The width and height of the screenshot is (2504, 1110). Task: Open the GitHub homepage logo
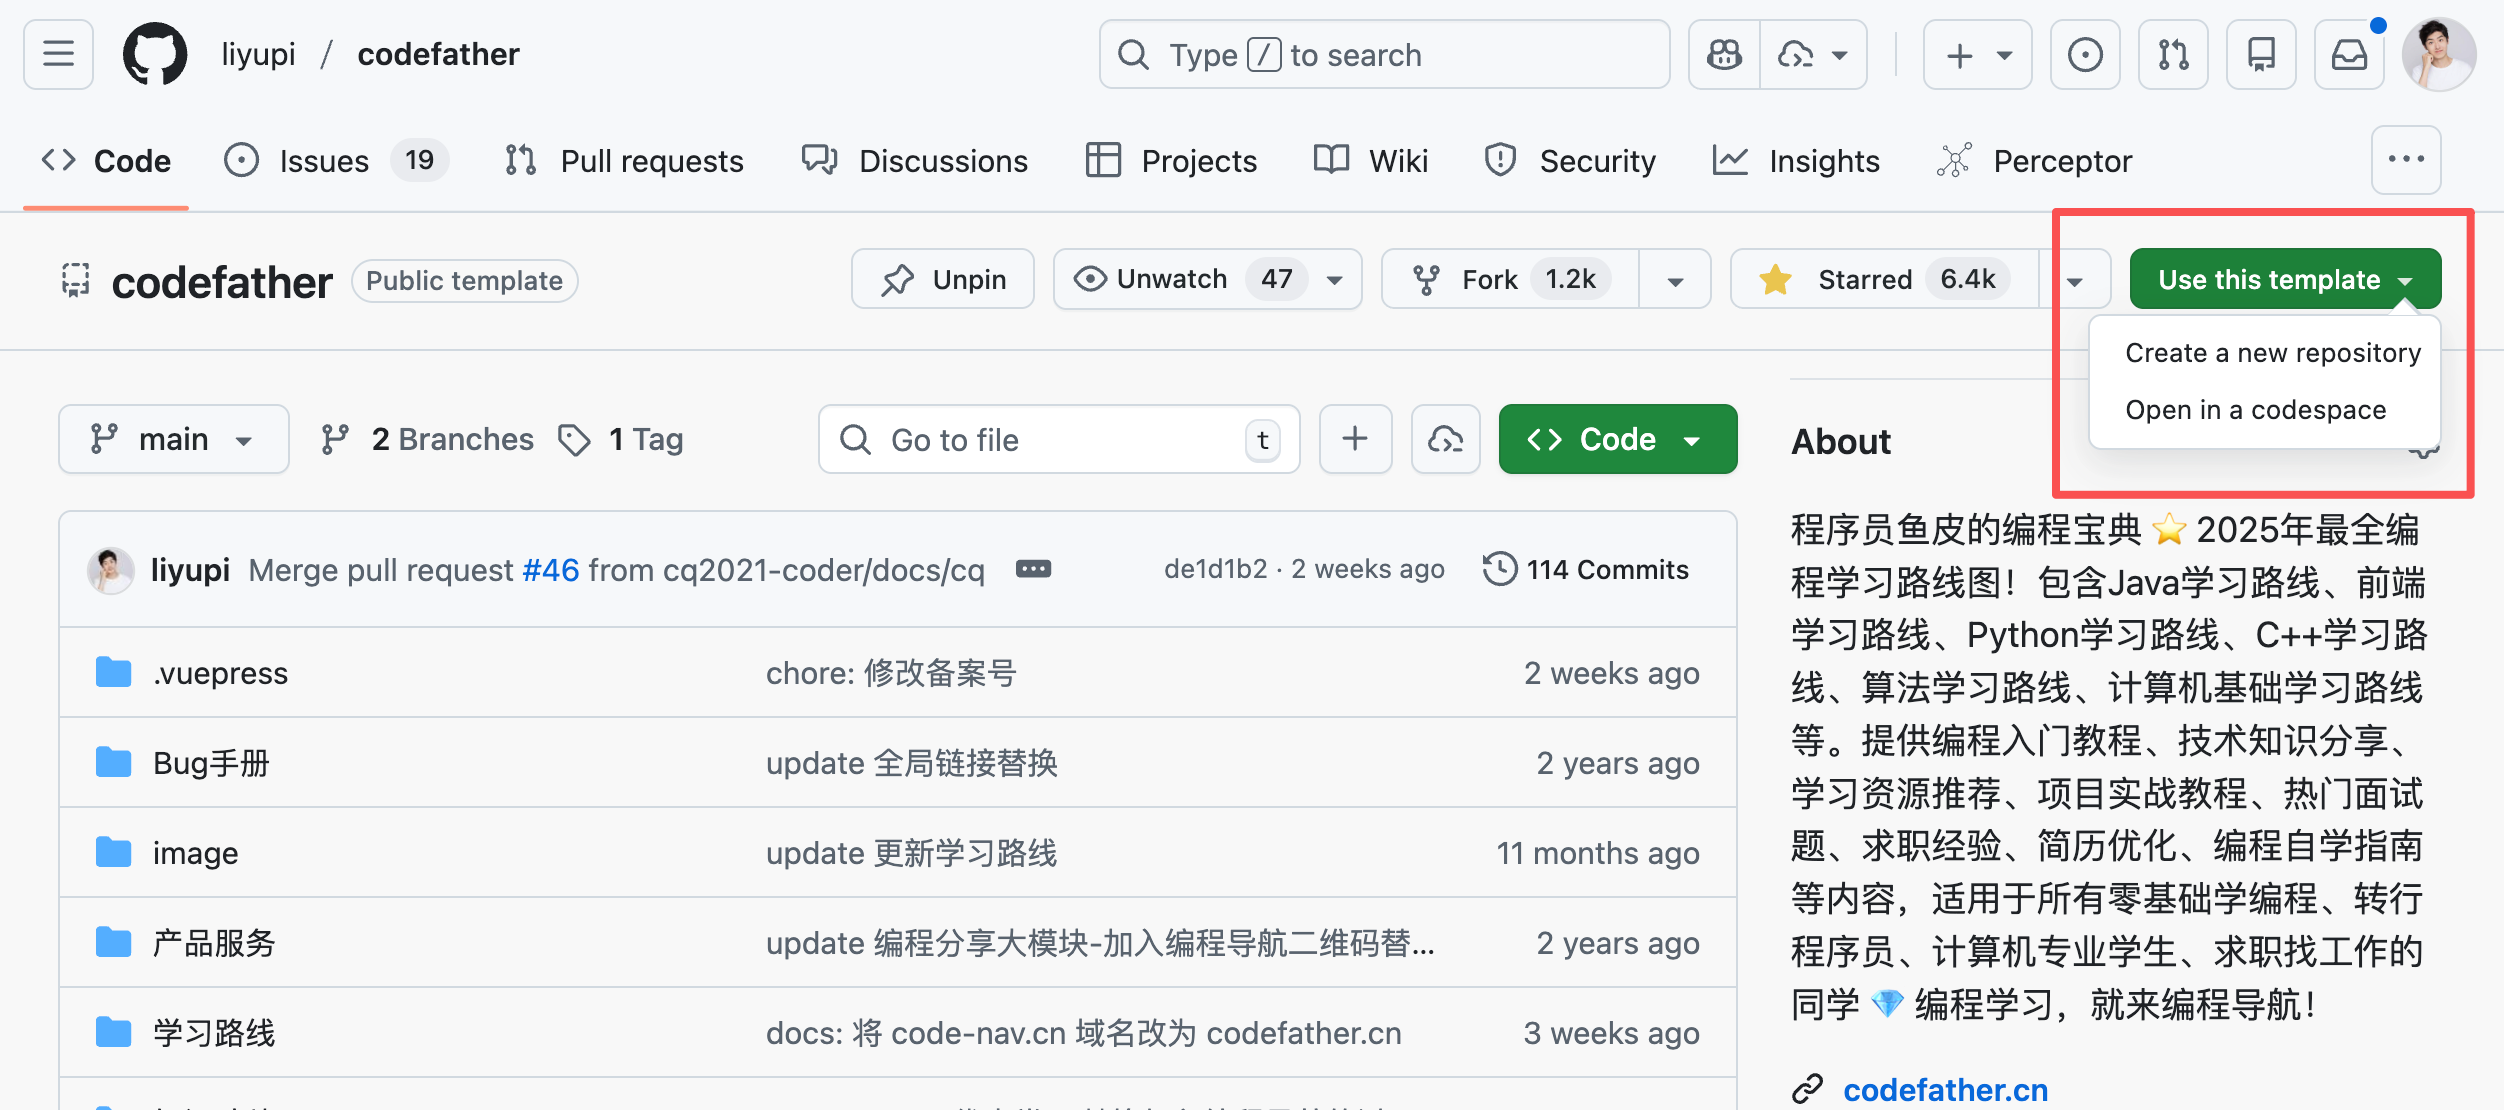click(x=154, y=54)
